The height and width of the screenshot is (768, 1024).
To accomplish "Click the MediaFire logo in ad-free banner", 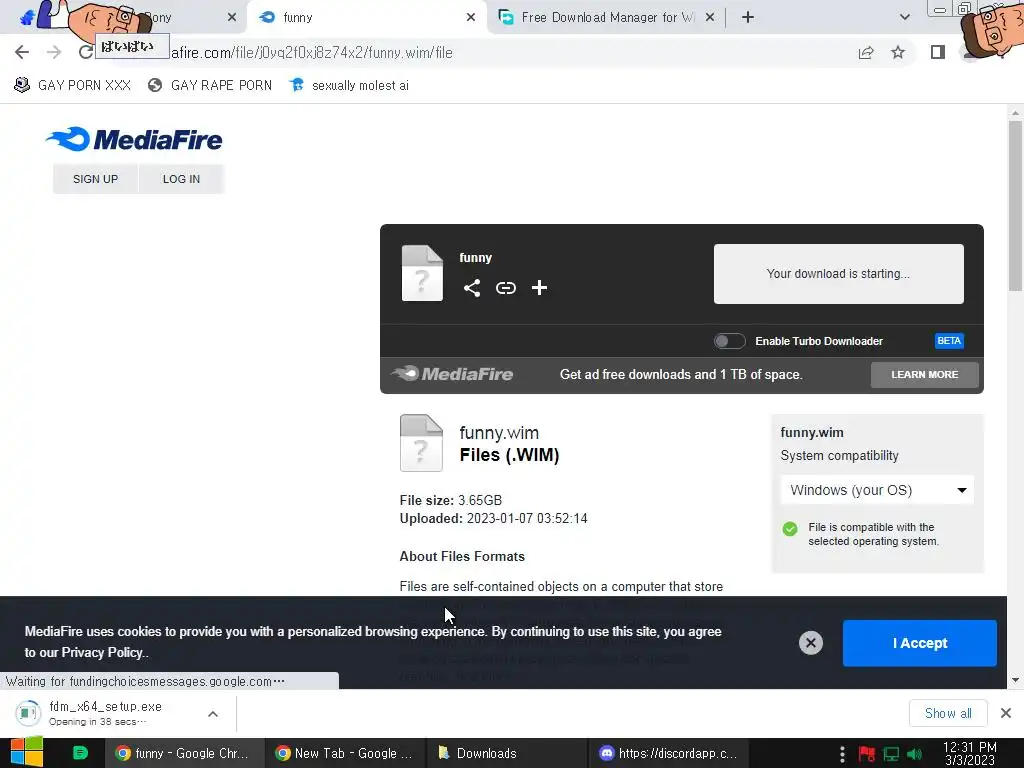I will click(x=452, y=374).
